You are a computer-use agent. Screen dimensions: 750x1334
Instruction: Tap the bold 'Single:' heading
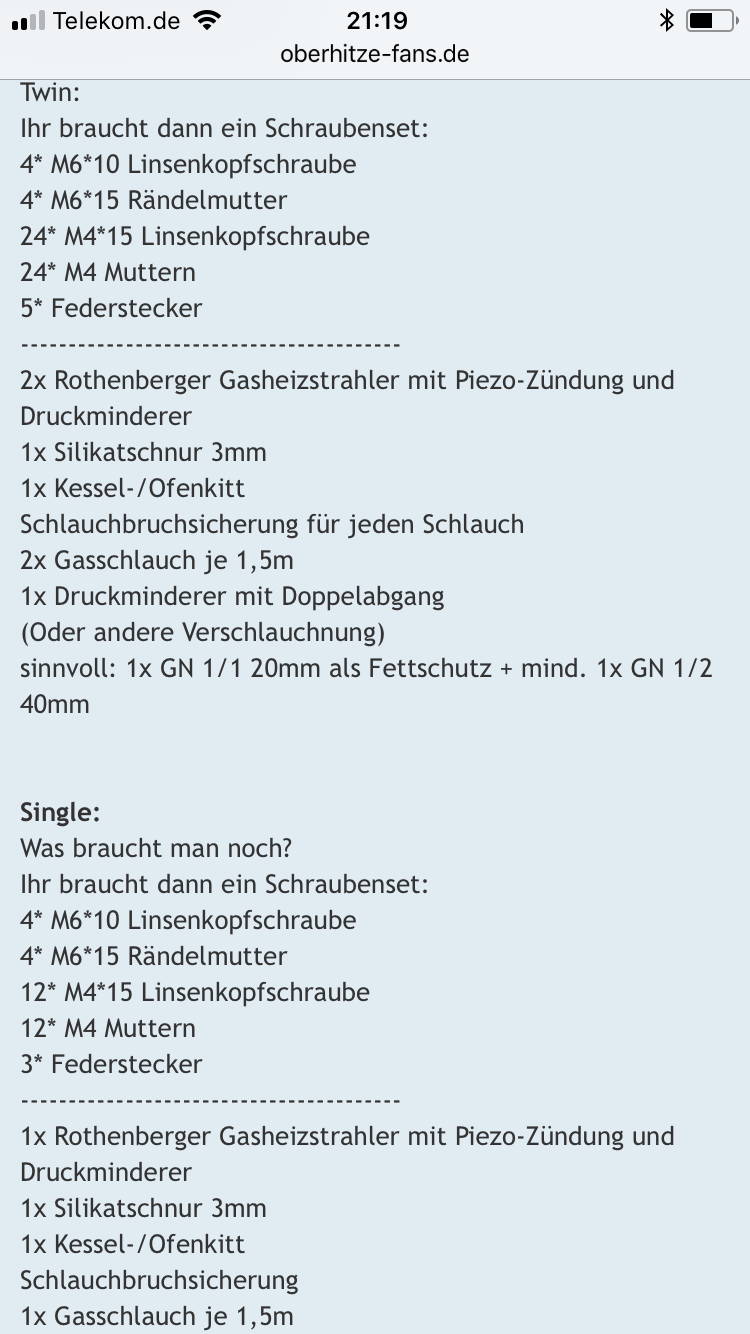click(60, 812)
